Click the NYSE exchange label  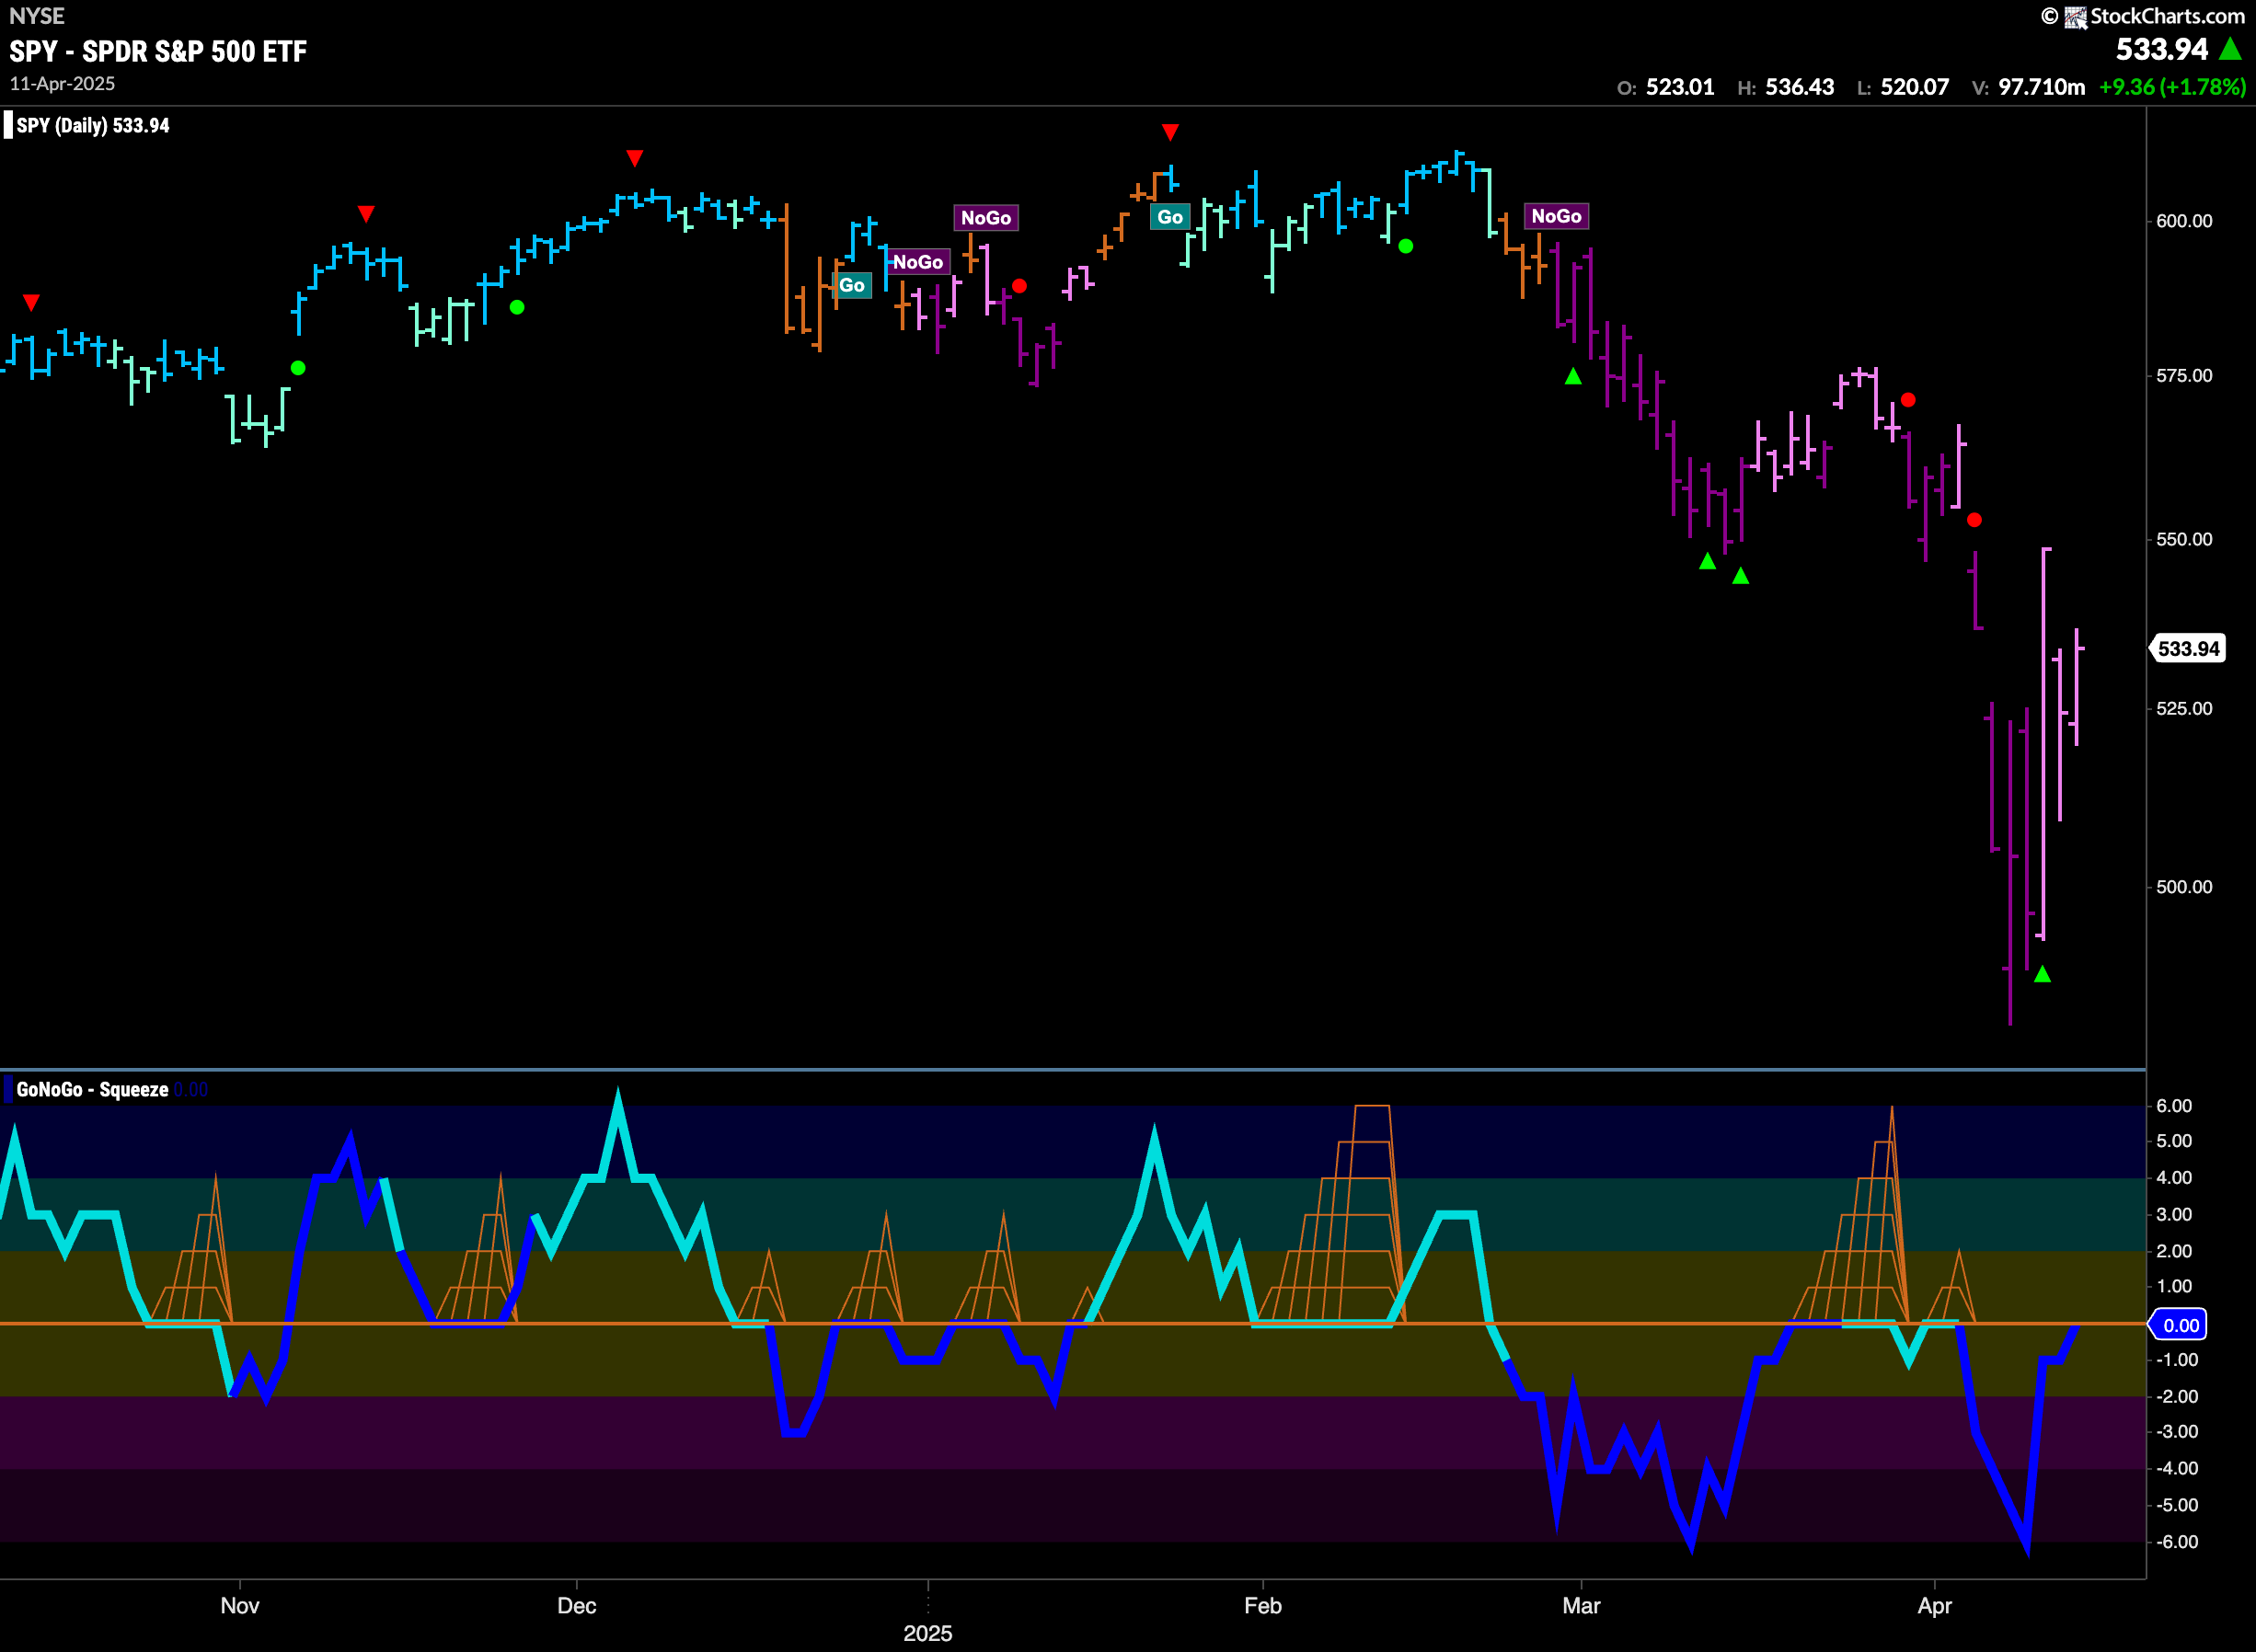(x=37, y=16)
